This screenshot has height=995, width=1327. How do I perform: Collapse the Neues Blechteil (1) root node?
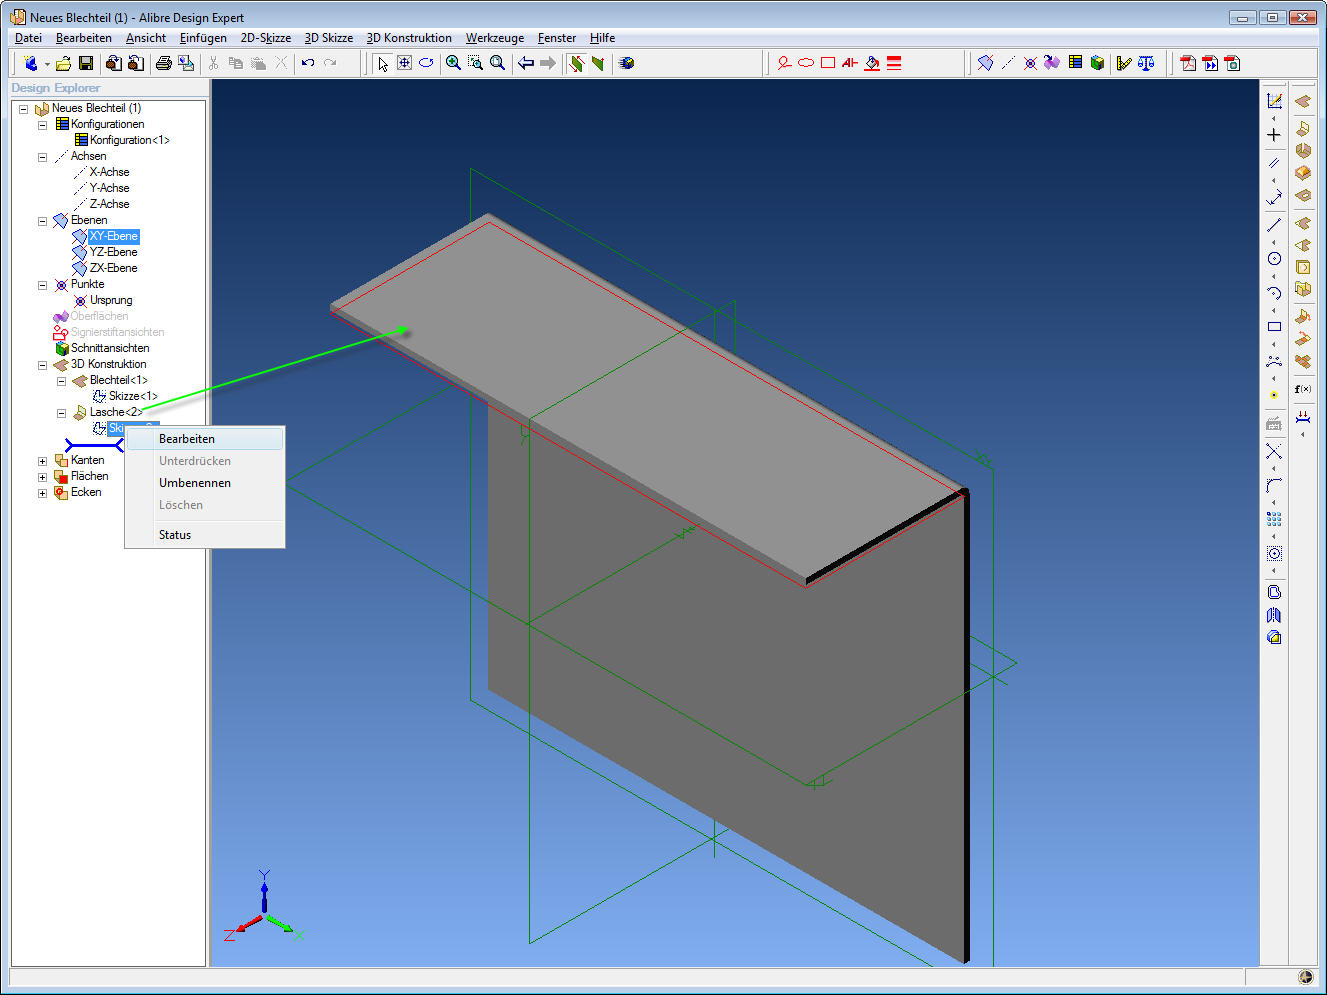pyautogui.click(x=24, y=109)
